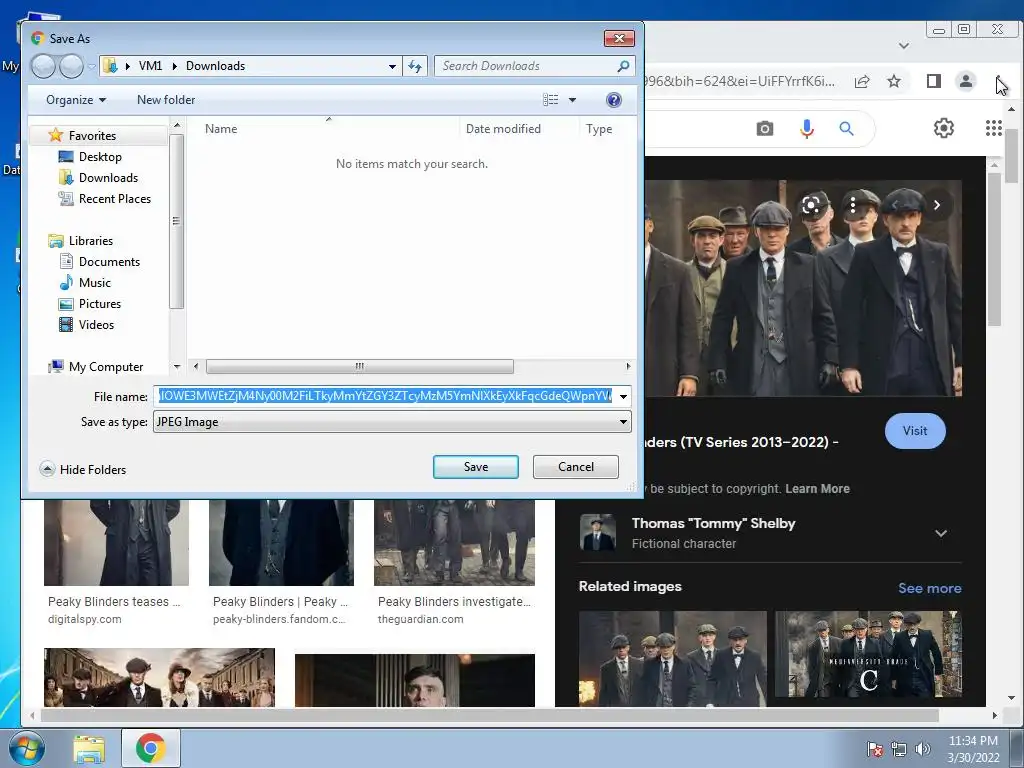Open the Music library
The height and width of the screenshot is (768, 1024).
coord(95,283)
